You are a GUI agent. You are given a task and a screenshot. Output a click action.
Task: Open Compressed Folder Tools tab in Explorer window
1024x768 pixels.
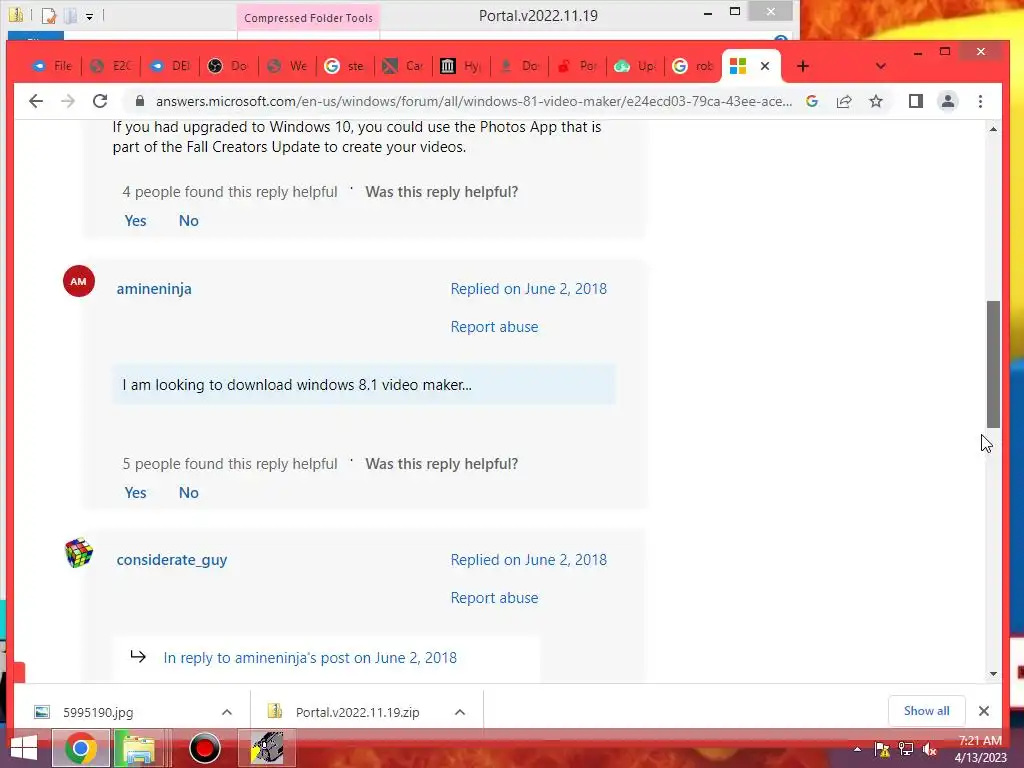[x=308, y=18]
